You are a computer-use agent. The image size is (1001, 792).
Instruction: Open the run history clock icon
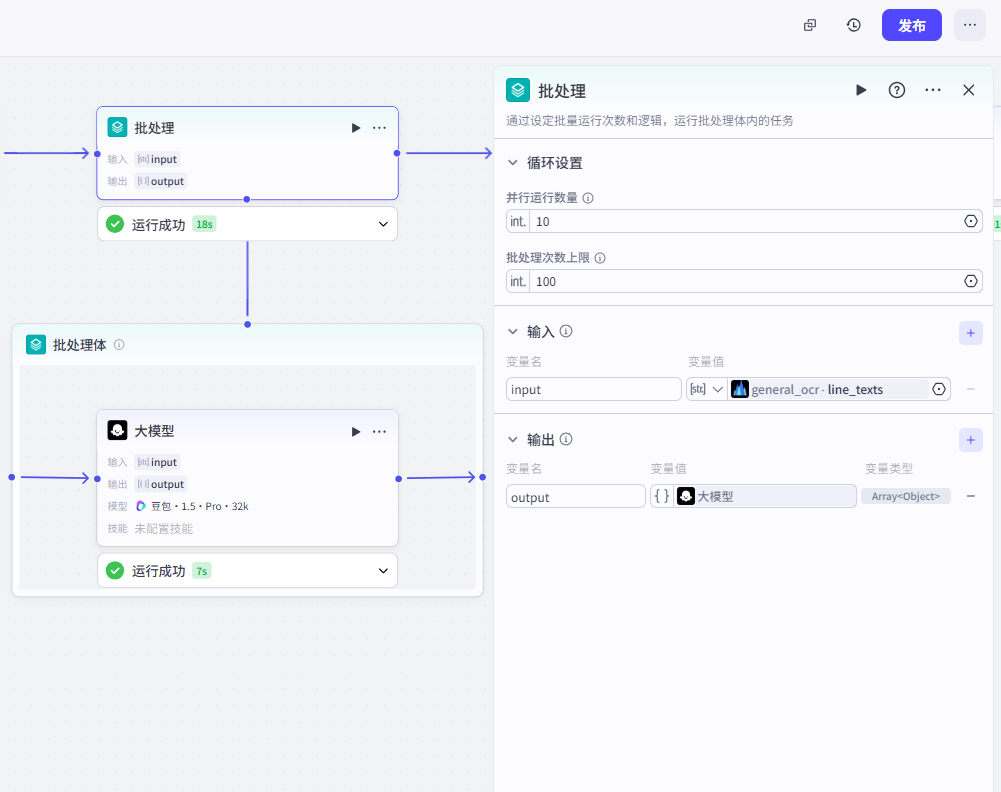coord(854,26)
